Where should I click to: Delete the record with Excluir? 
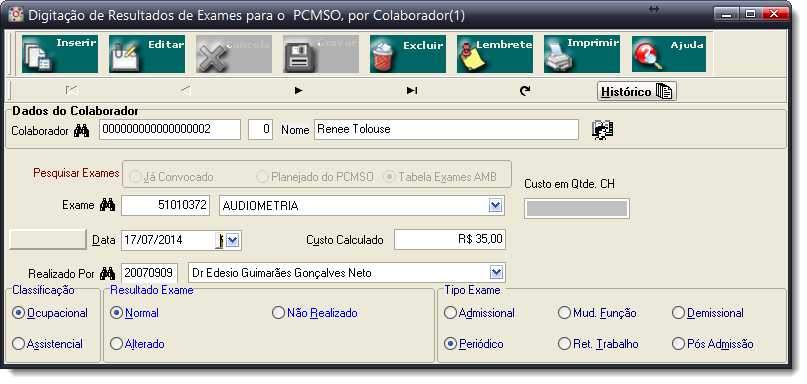pos(408,54)
